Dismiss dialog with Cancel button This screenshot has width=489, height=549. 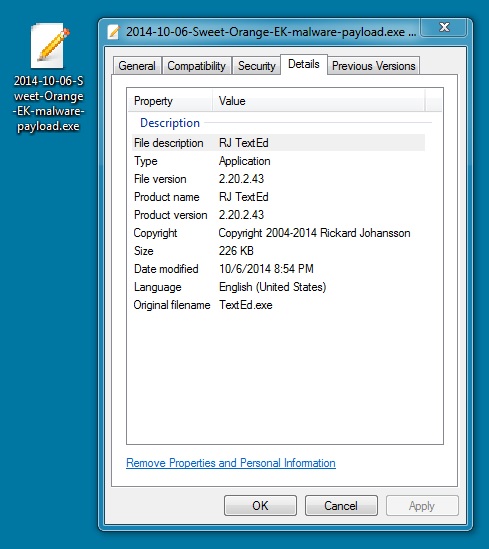coord(341,506)
